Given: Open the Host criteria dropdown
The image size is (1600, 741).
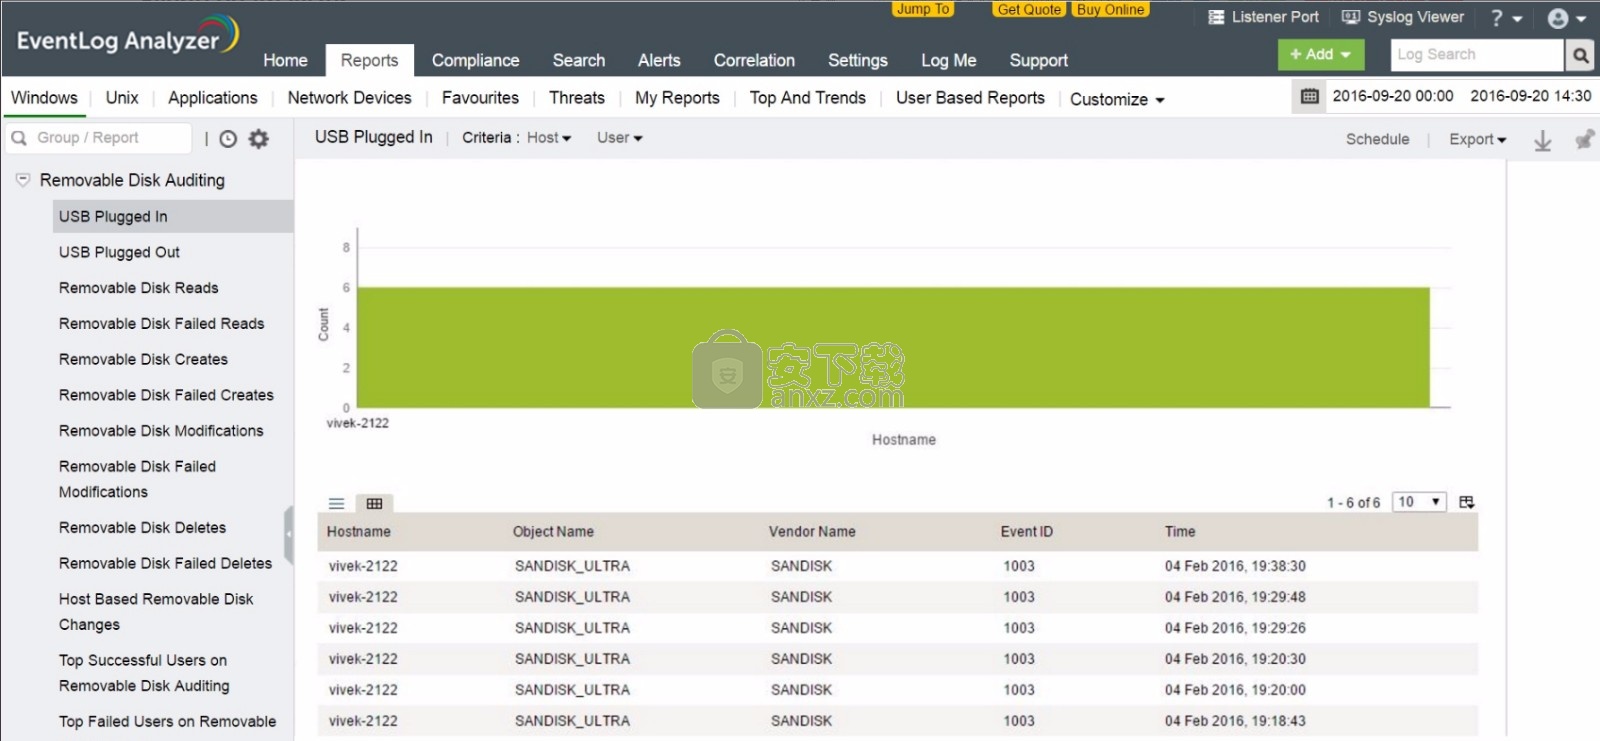Looking at the screenshot, I should pyautogui.click(x=549, y=138).
